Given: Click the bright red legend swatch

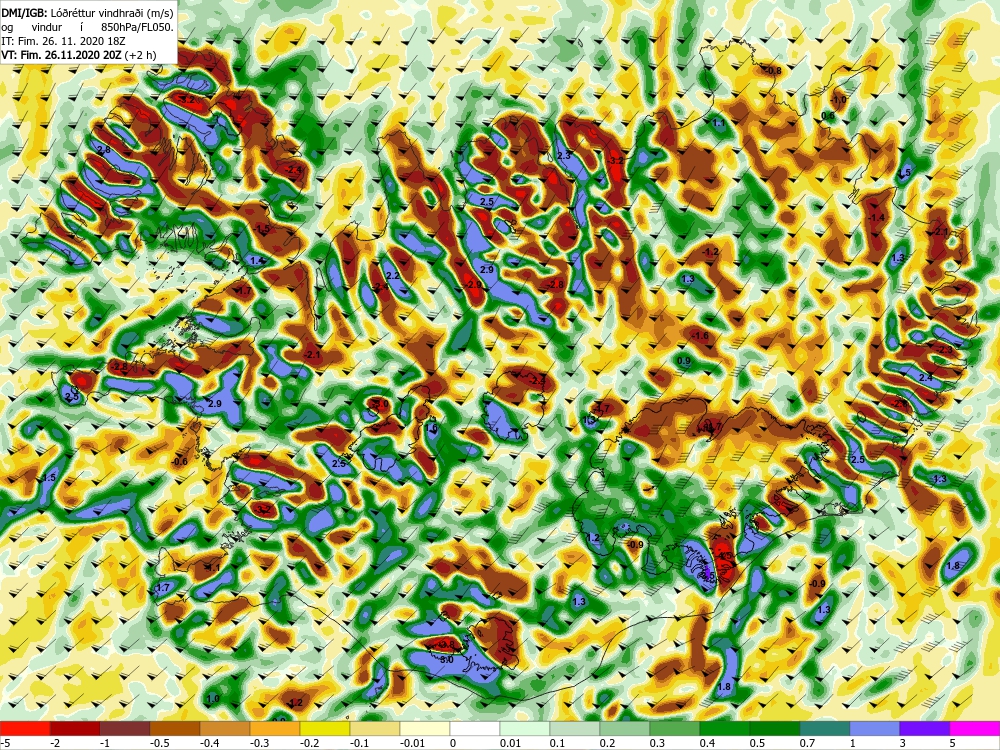Looking at the screenshot, I should pyautogui.click(x=25, y=729).
